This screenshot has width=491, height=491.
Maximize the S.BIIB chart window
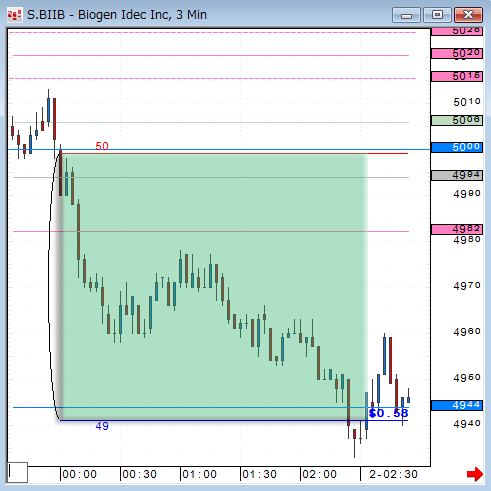click(437, 15)
